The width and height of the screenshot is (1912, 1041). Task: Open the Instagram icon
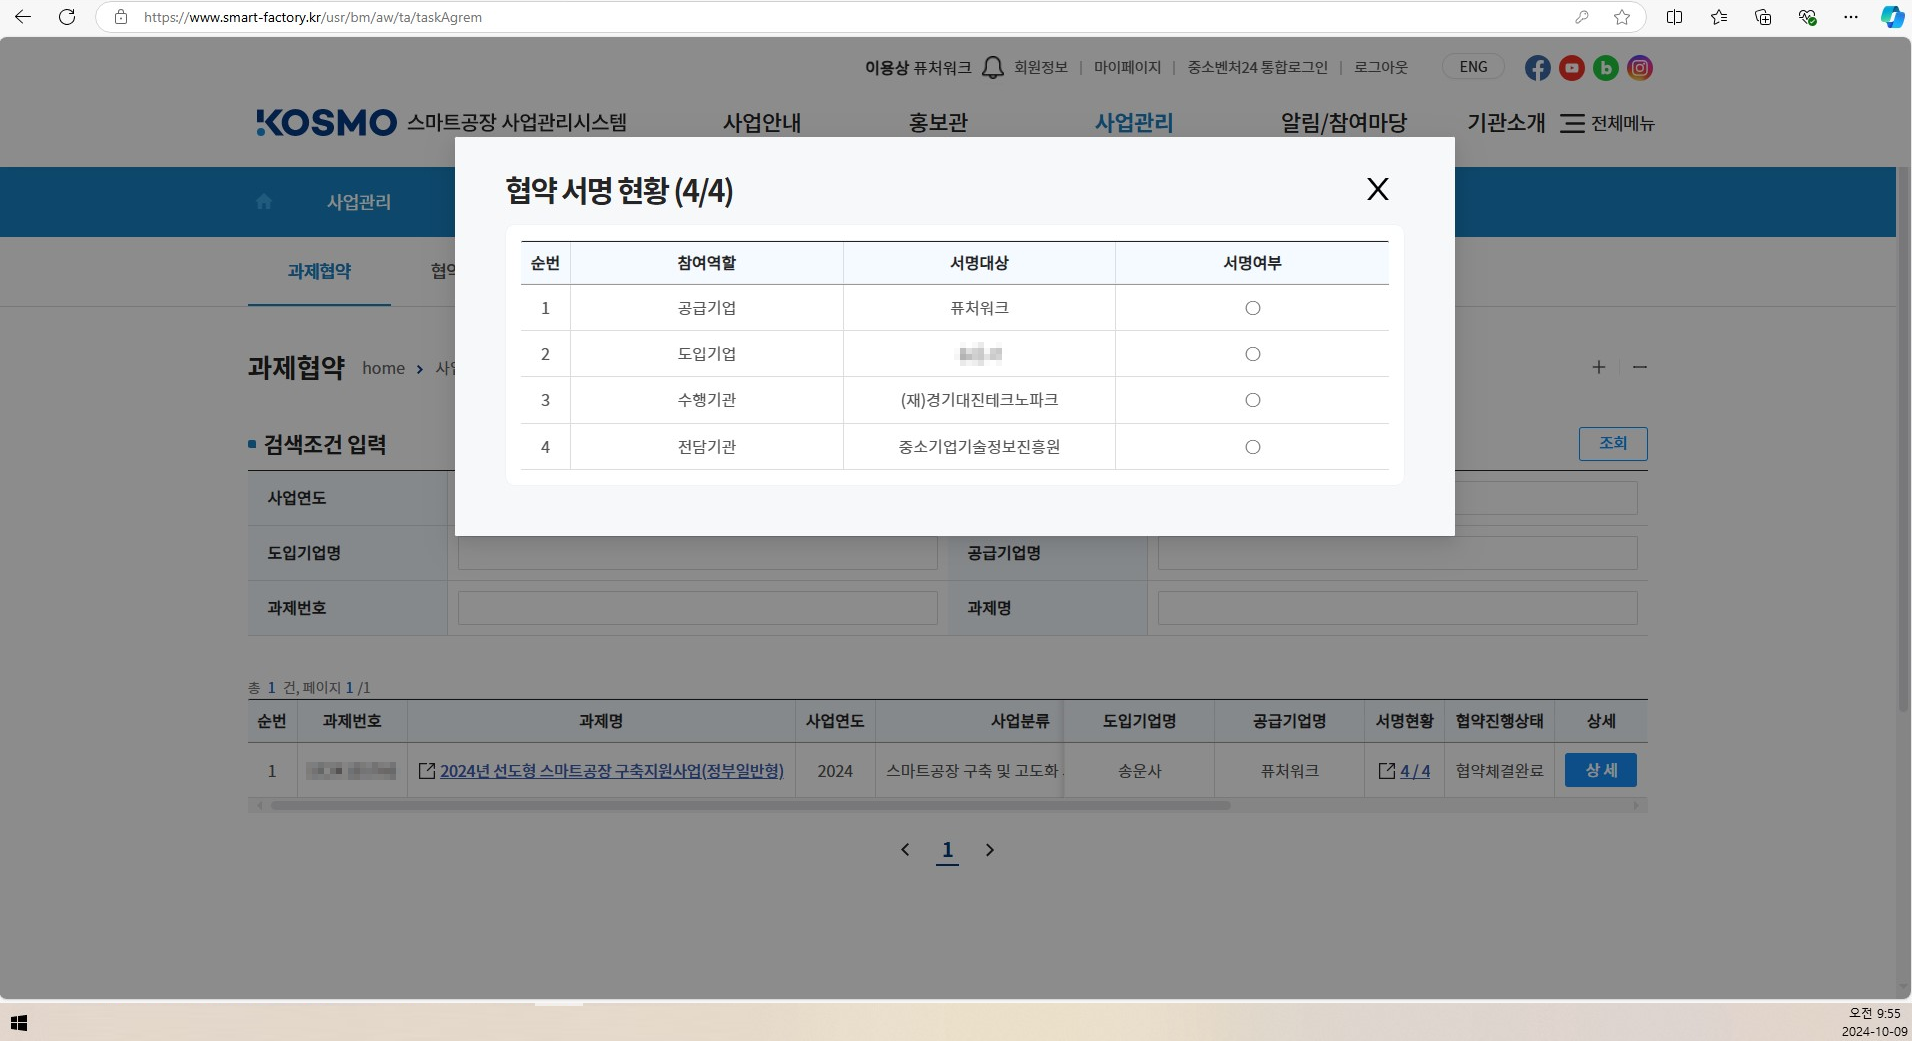pos(1640,67)
